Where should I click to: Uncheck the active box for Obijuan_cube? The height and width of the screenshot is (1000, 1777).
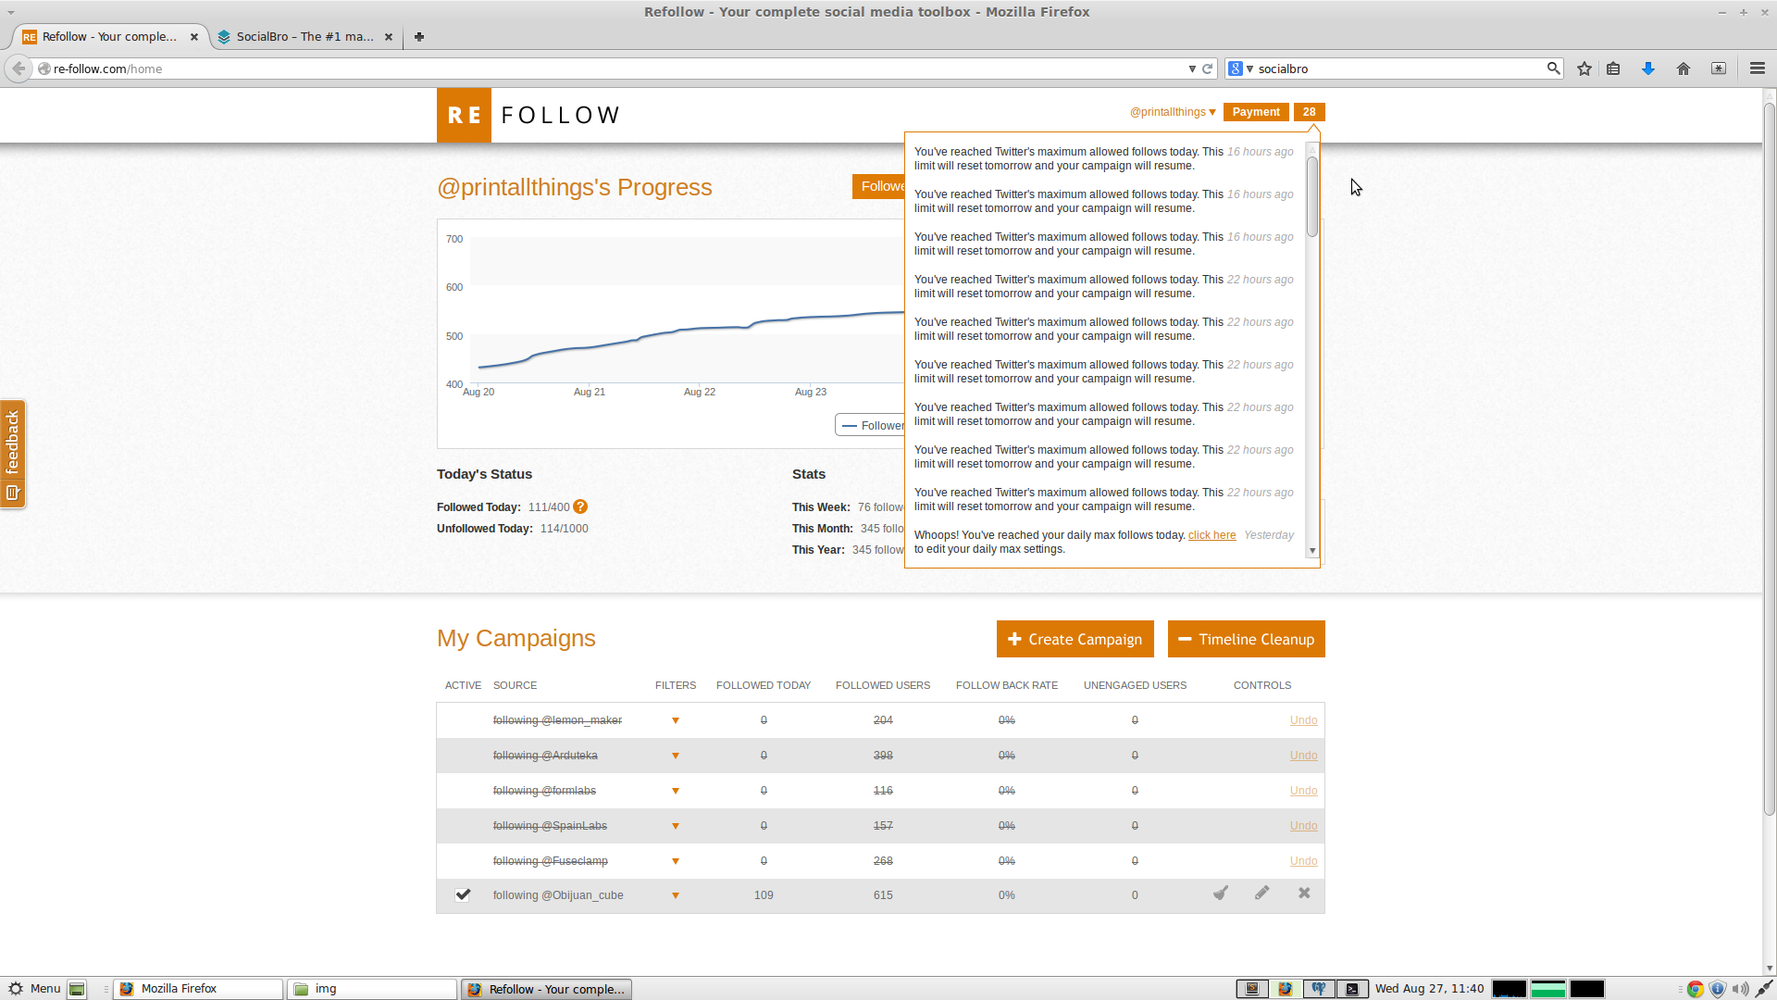tap(463, 895)
